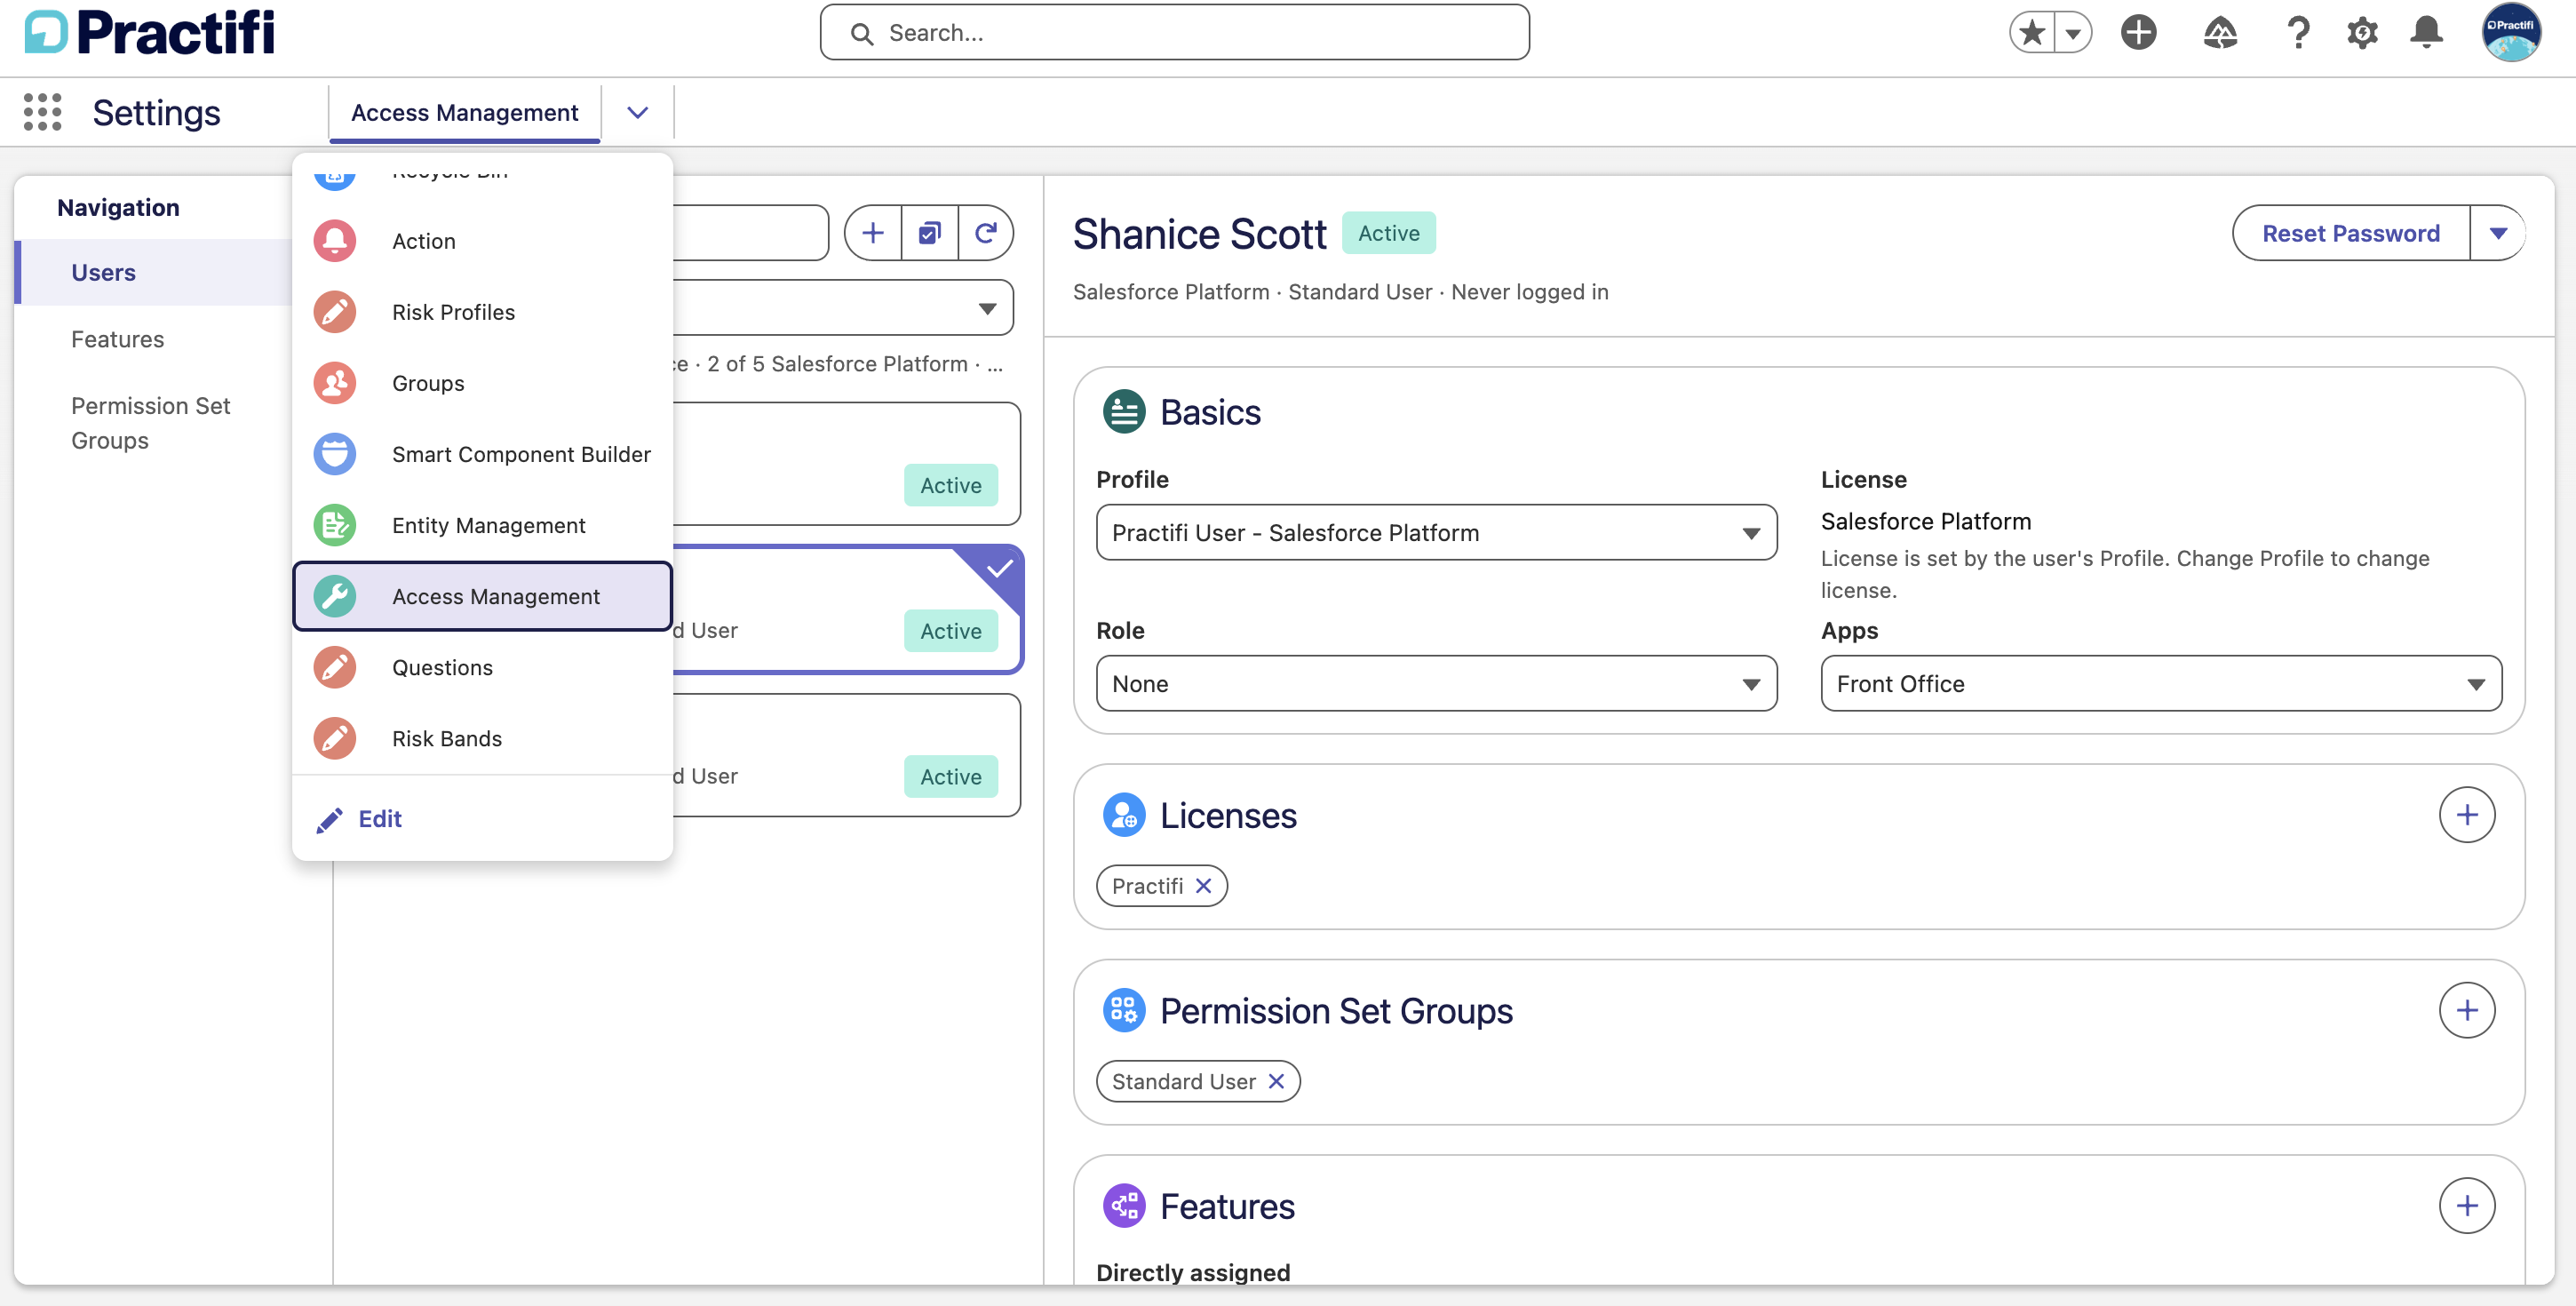Image resolution: width=2576 pixels, height=1306 pixels.
Task: Open the user profile avatar
Action: [2510, 33]
